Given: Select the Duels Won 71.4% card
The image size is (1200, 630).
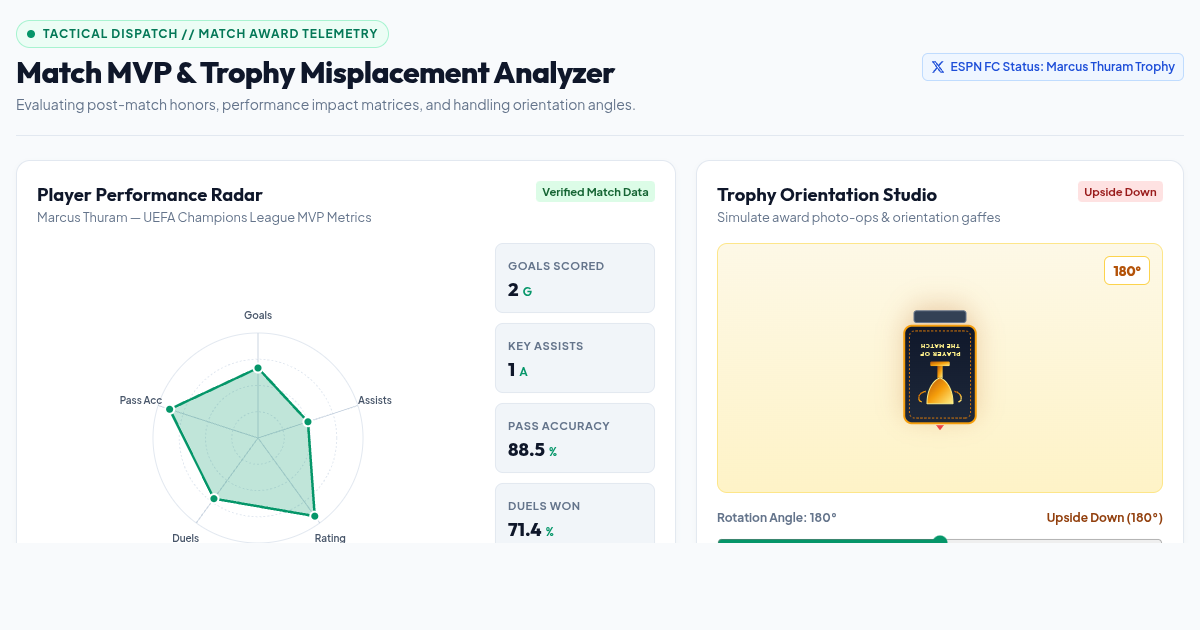Looking at the screenshot, I should pyautogui.click(x=575, y=513).
